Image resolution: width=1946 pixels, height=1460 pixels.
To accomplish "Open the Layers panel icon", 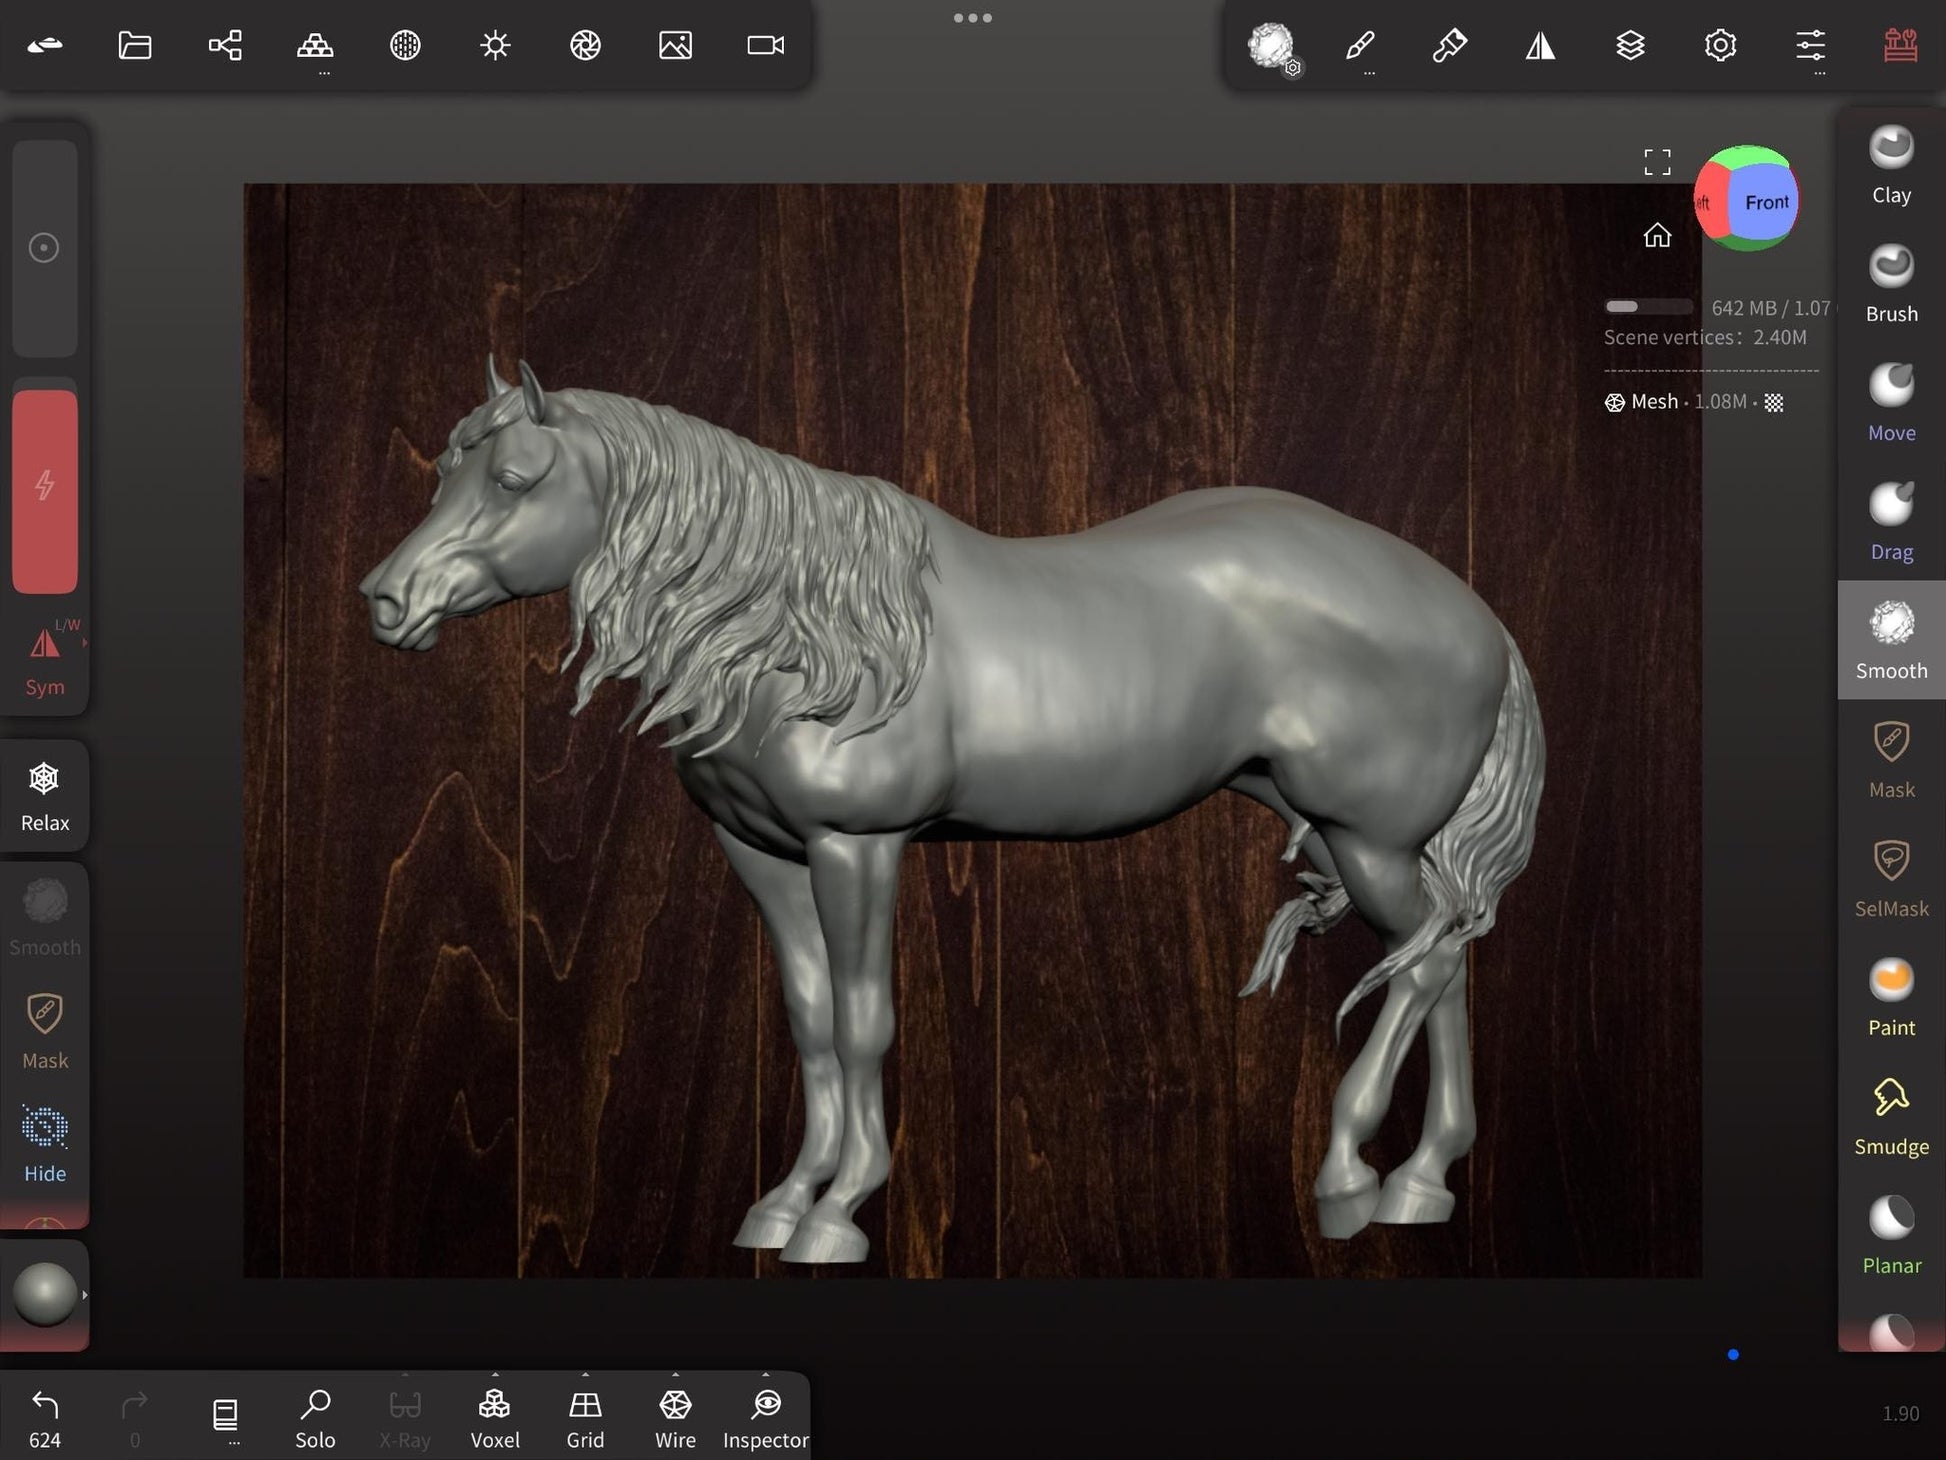I will point(1630,46).
